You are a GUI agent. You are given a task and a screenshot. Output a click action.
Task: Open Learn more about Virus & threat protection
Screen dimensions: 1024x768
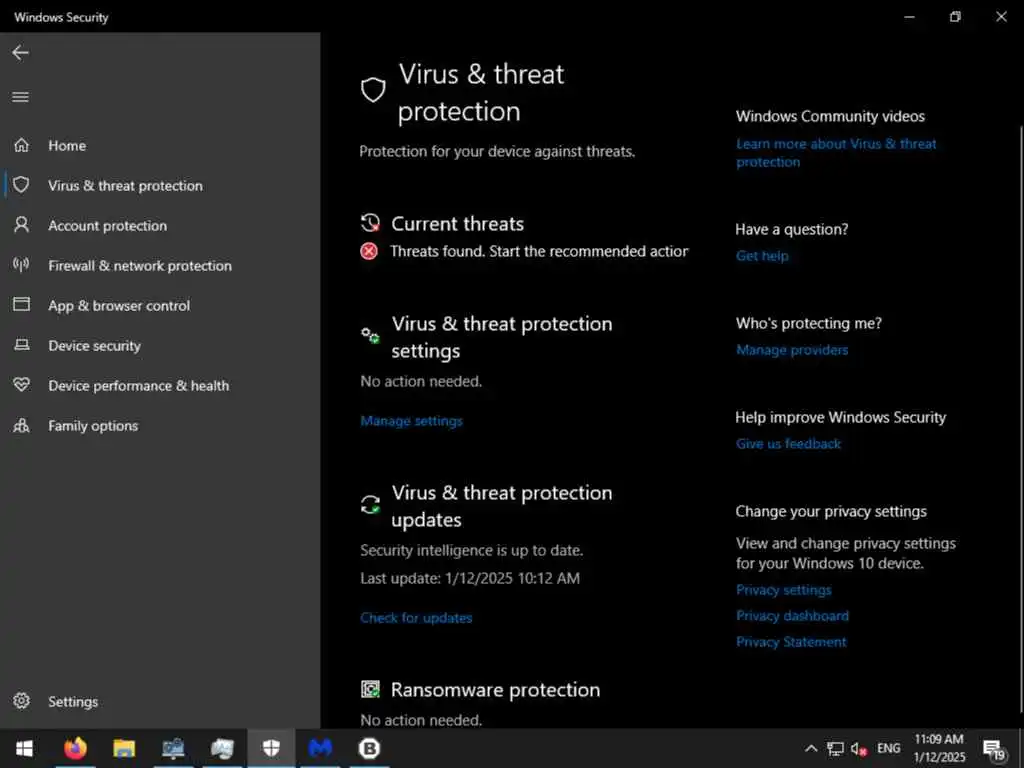836,153
